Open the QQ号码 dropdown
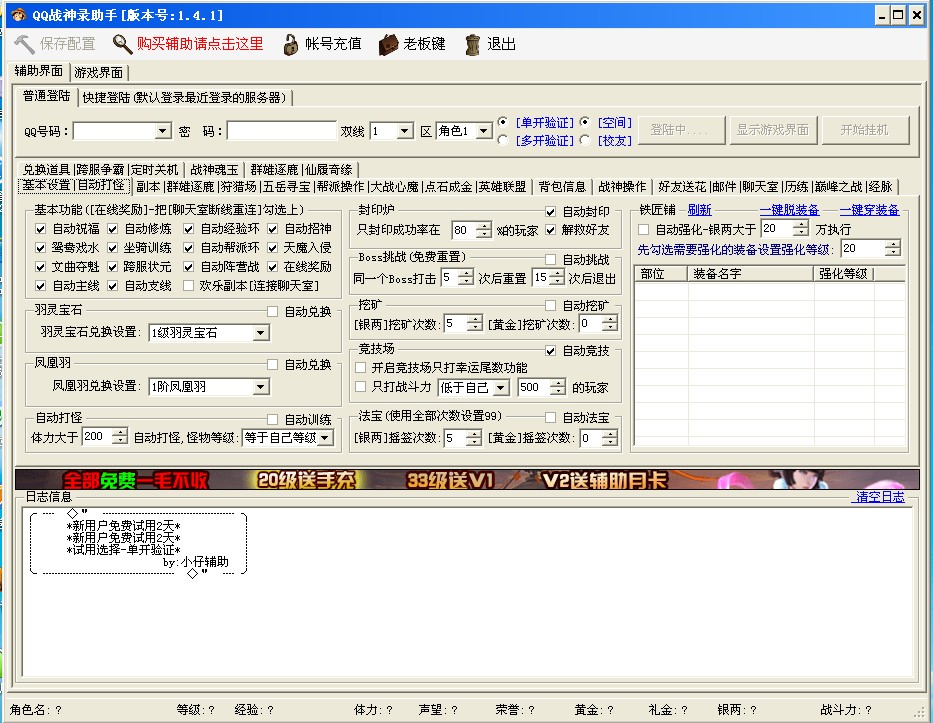This screenshot has height=723, width=933. (162, 131)
